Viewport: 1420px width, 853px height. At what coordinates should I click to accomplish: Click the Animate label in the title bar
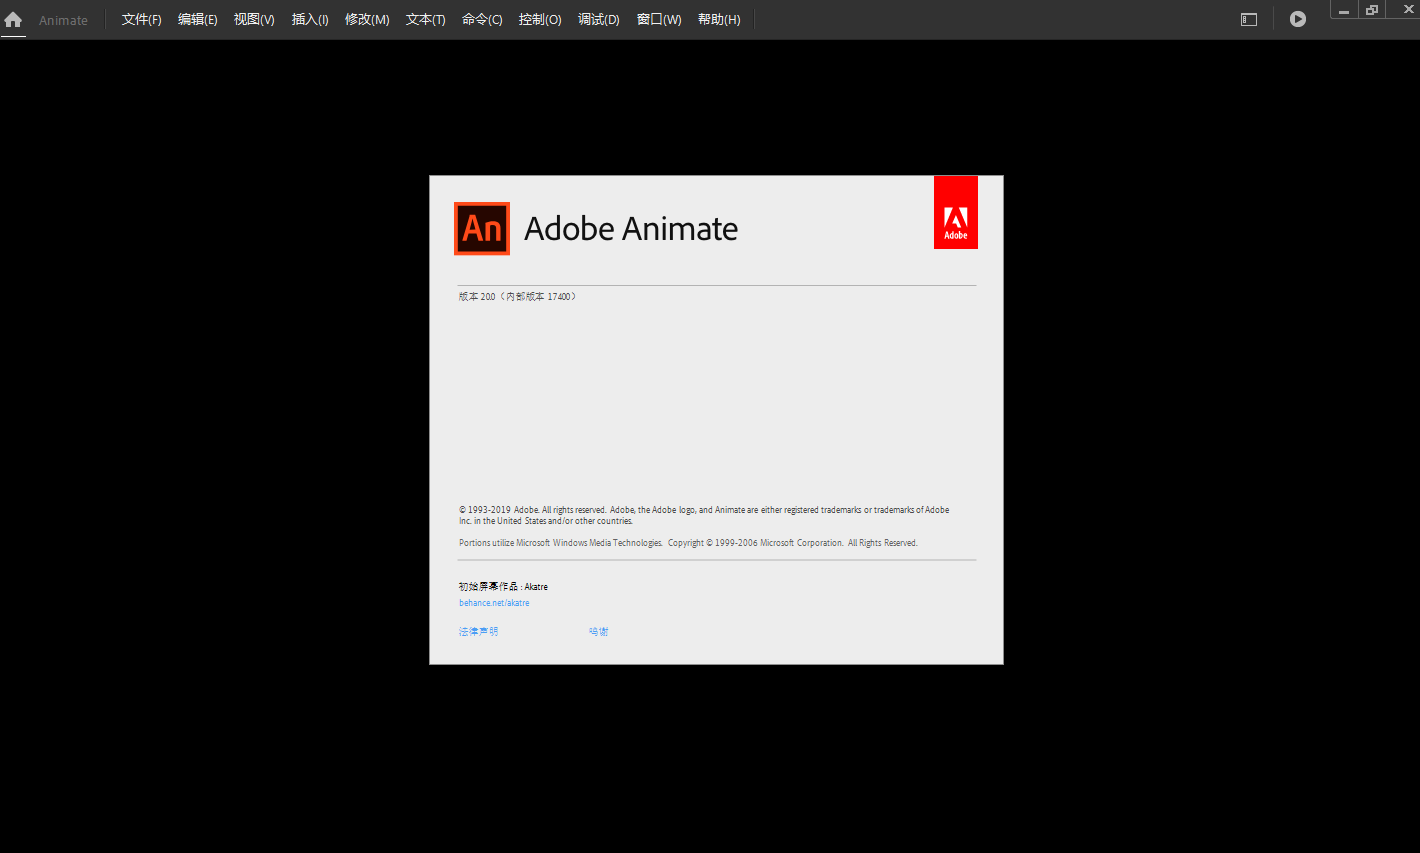tap(62, 19)
